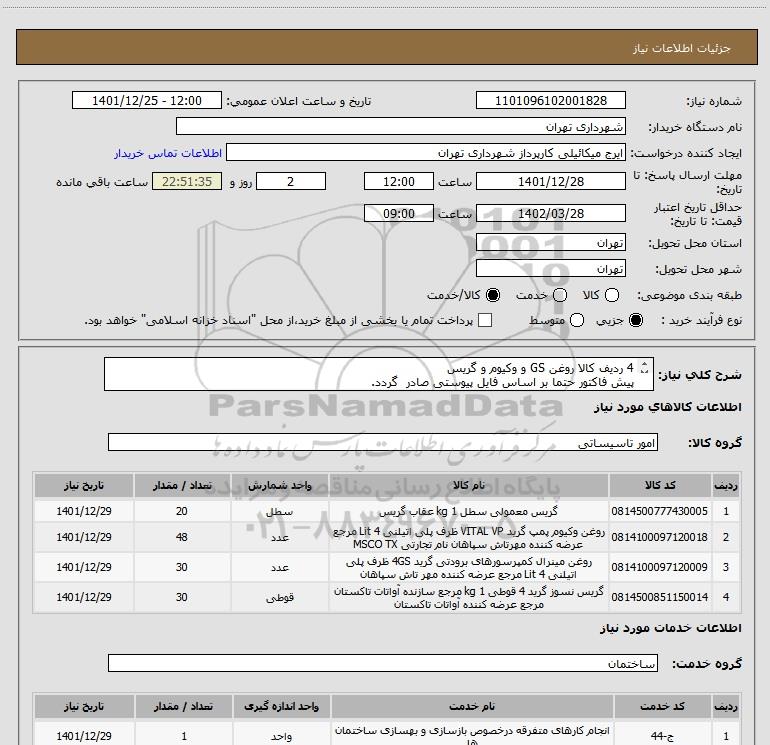Click the page title جزئیات اطلاعات نیاز

click(682, 48)
